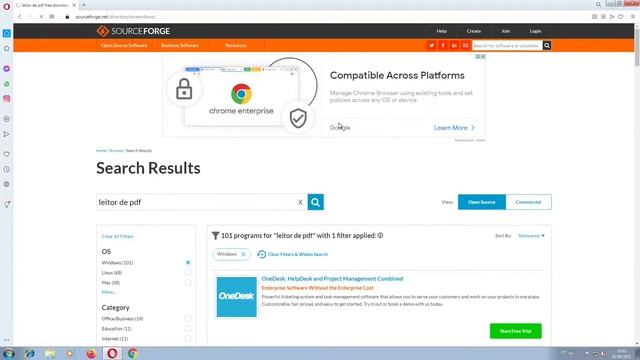640x360 pixels.
Task: Click 'Learn More' in the Chrome ad
Action: click(454, 128)
